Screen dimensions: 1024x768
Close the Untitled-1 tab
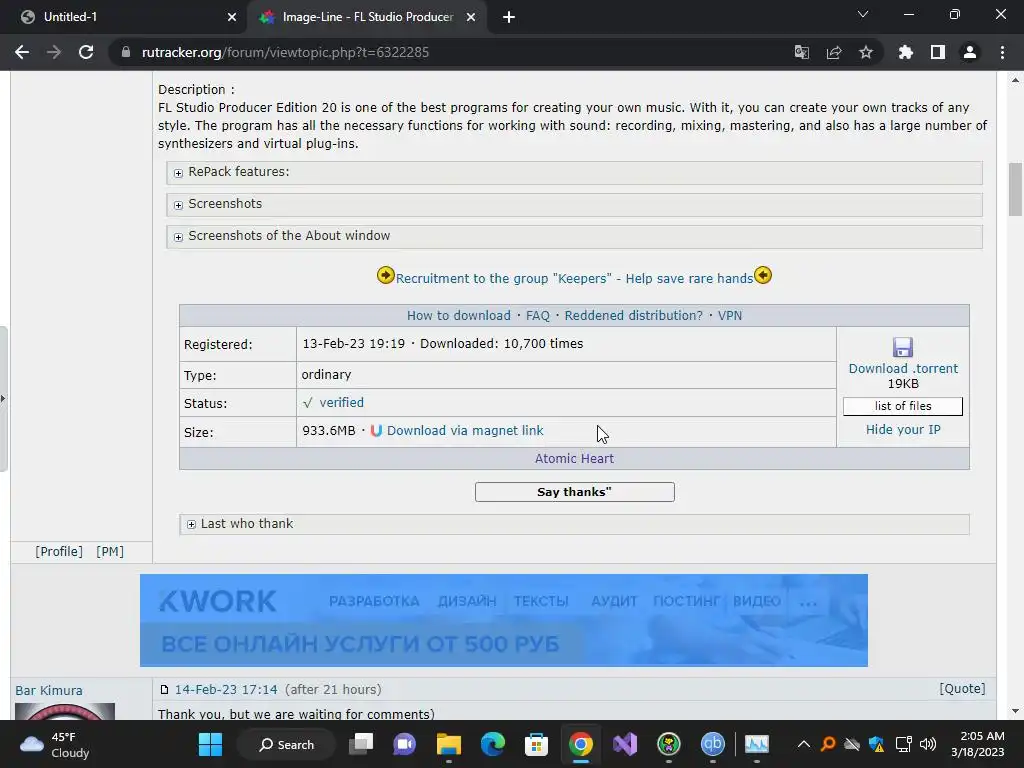point(232,17)
